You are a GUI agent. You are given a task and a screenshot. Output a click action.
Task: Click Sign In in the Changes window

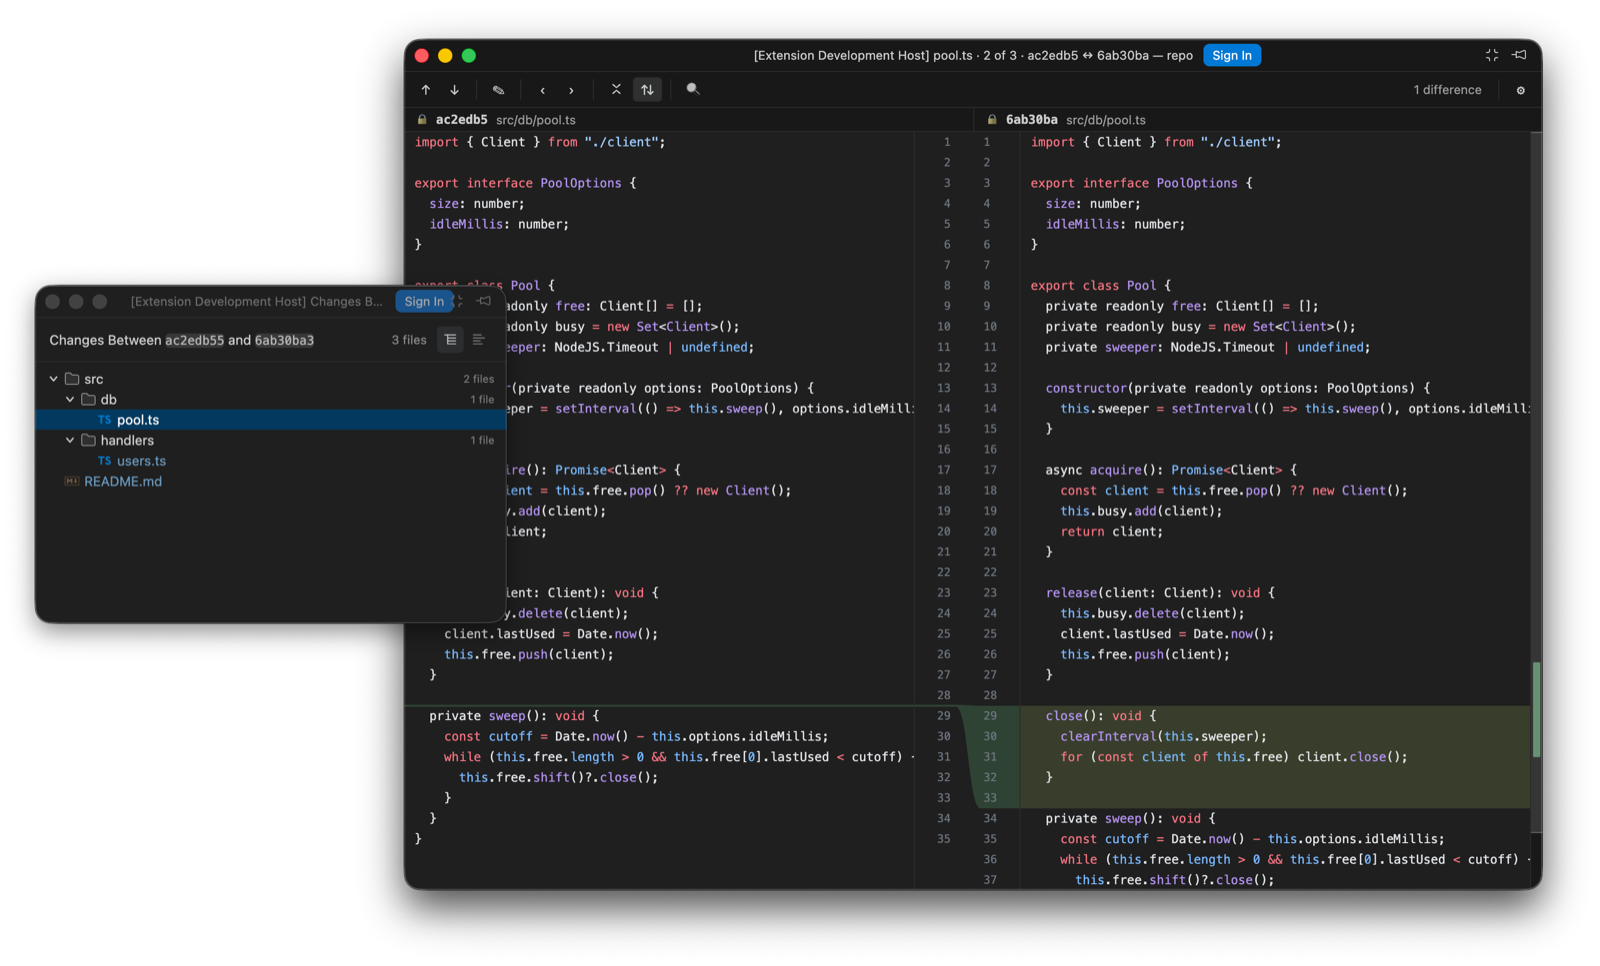(x=424, y=301)
